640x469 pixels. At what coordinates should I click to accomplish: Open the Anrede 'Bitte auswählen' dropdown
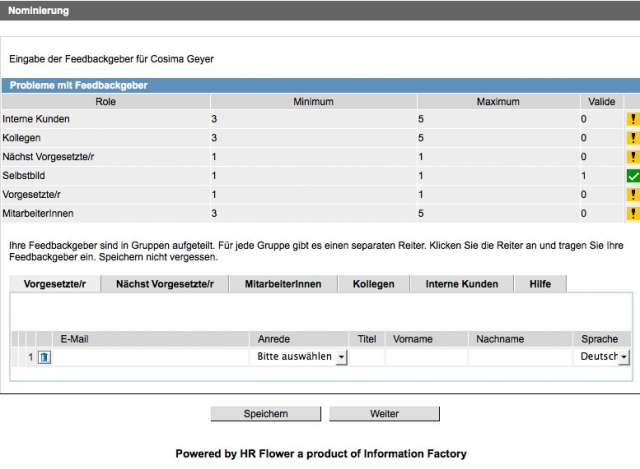pyautogui.click(x=301, y=357)
